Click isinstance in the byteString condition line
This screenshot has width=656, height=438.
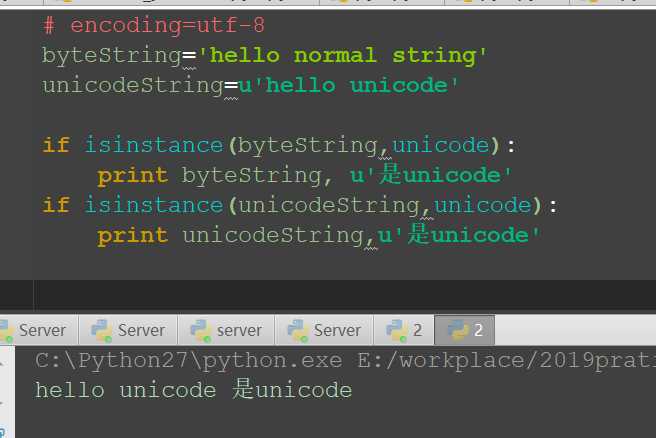tap(154, 145)
